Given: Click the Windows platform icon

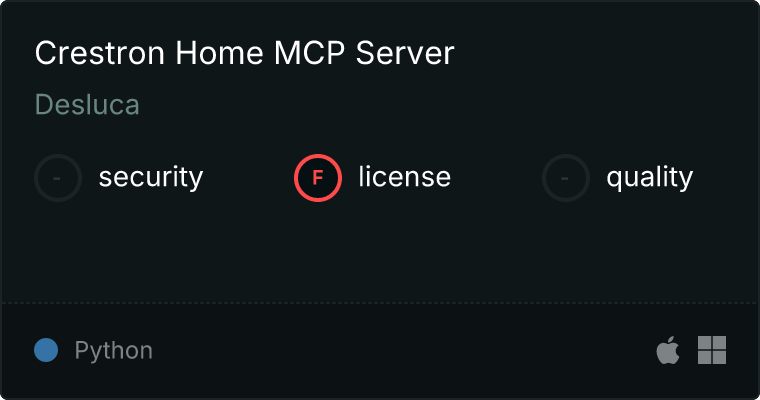Looking at the screenshot, I should pyautogui.click(x=712, y=350).
